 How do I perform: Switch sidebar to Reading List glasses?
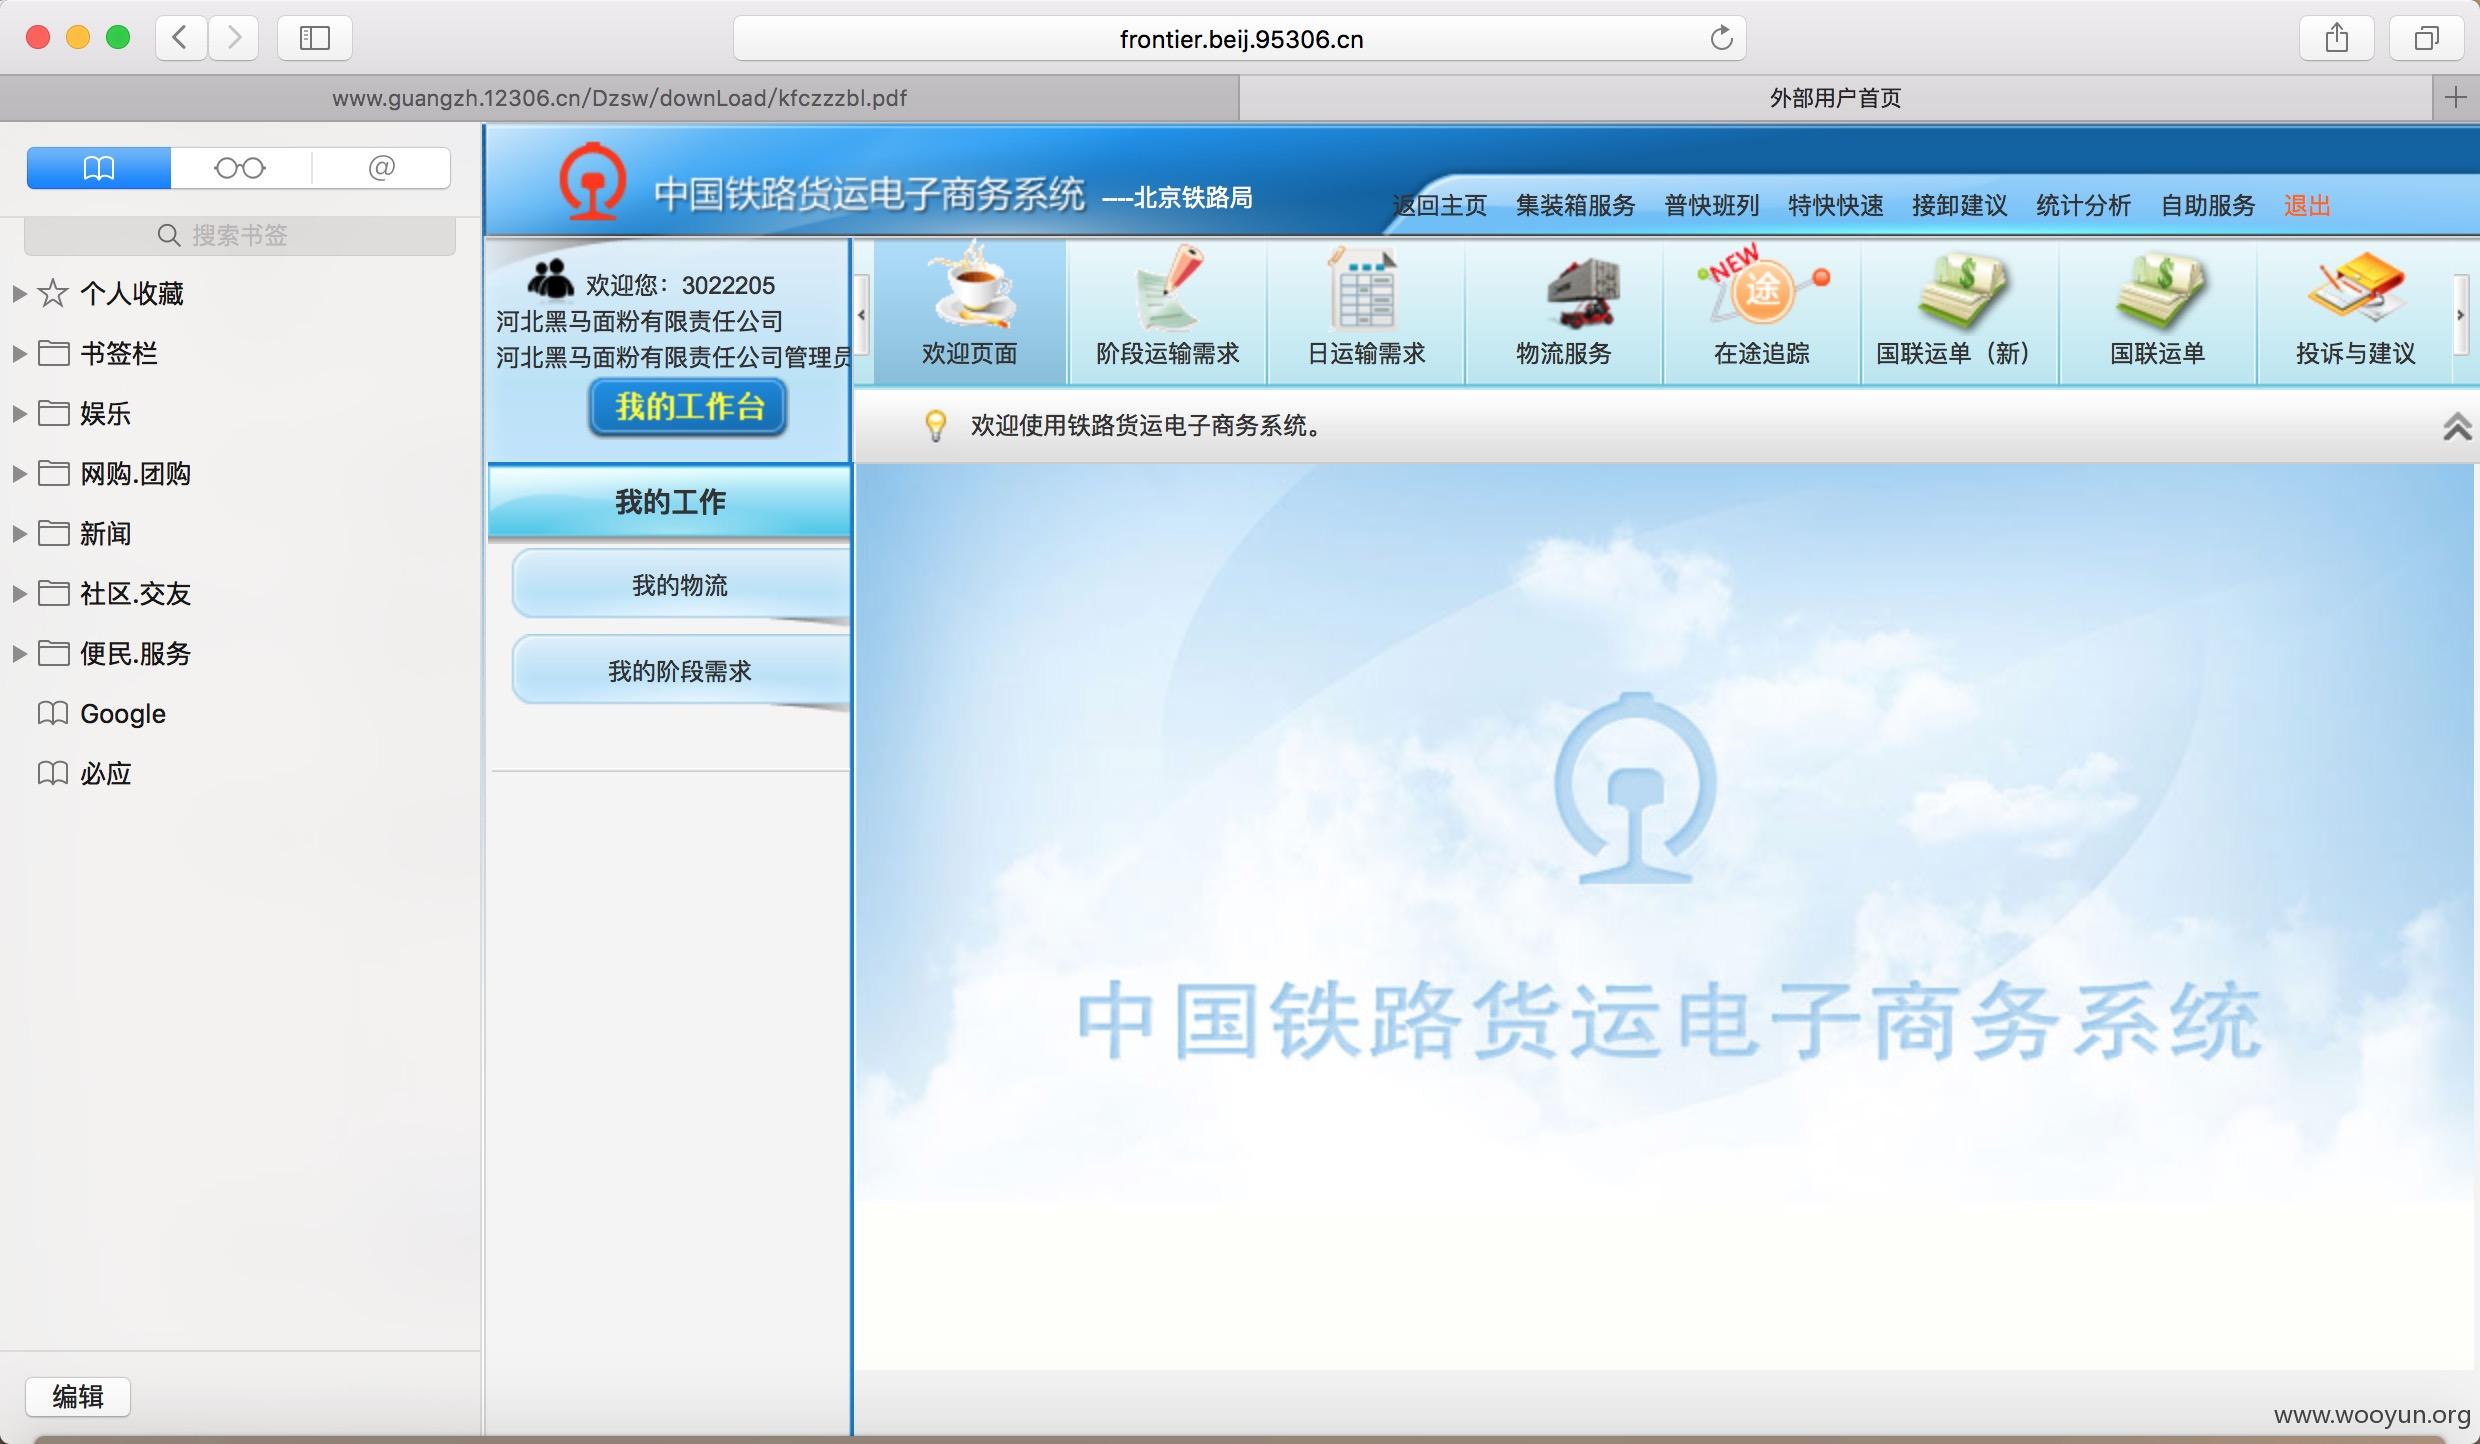(x=240, y=167)
